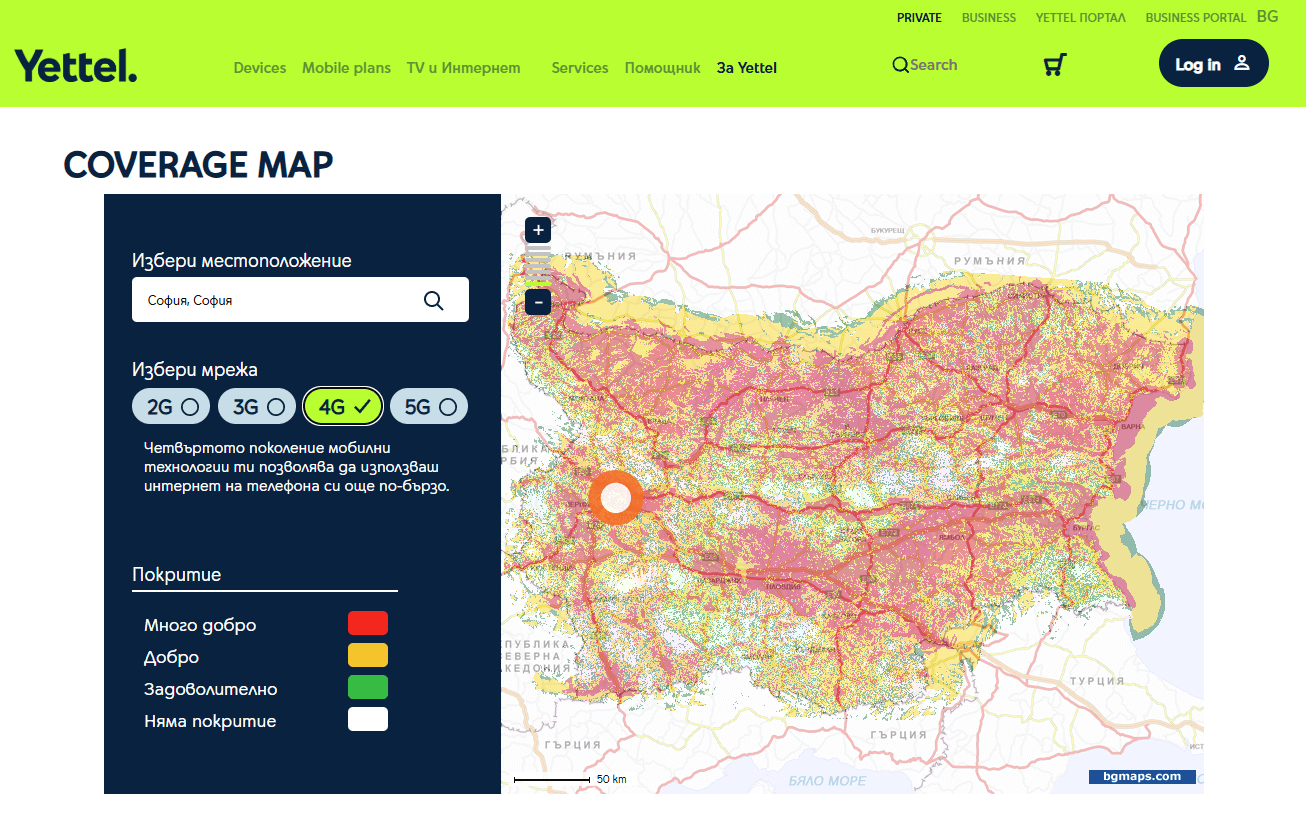Select the 5G network option
1306x813 pixels.
(429, 406)
